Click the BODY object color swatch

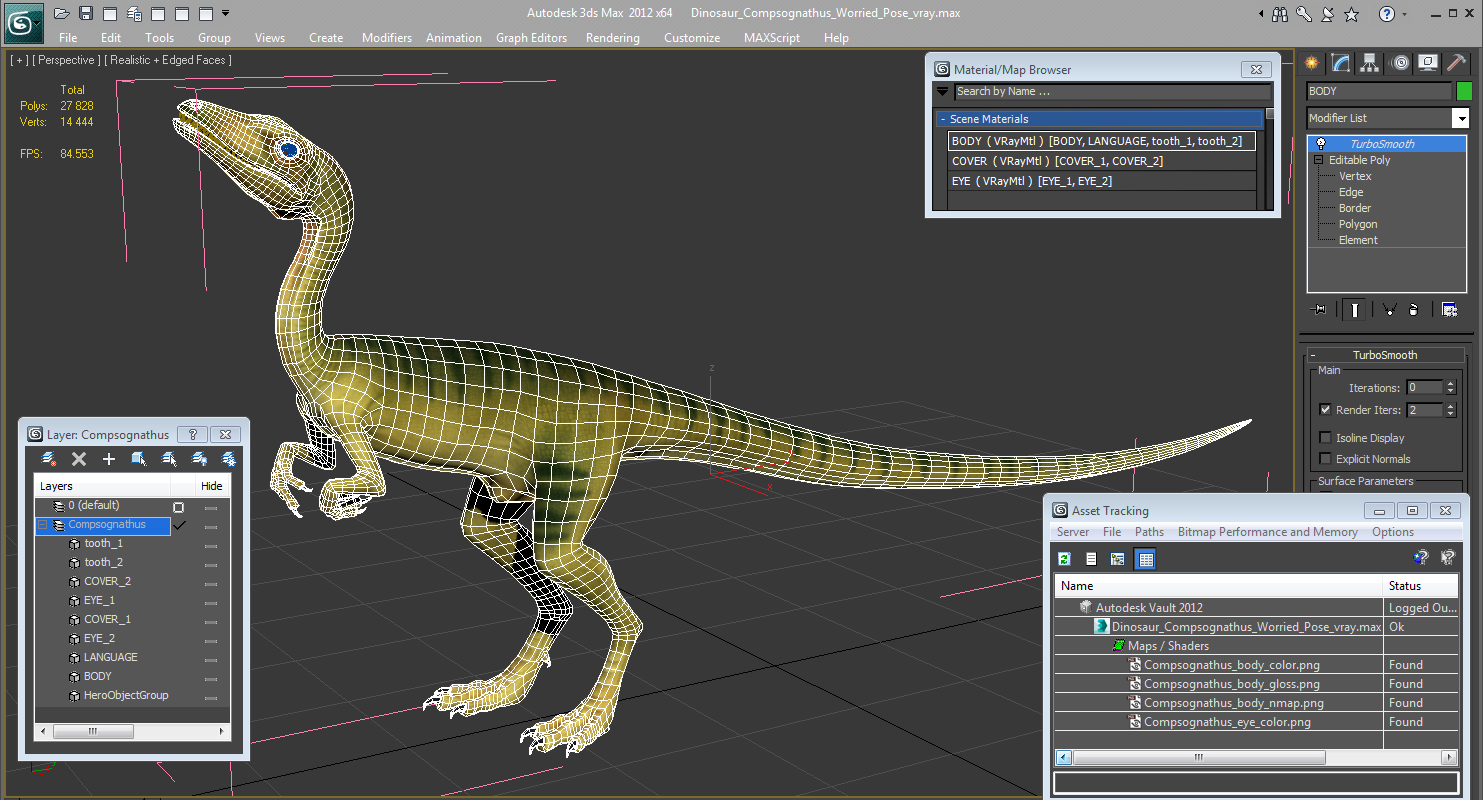(1464, 91)
